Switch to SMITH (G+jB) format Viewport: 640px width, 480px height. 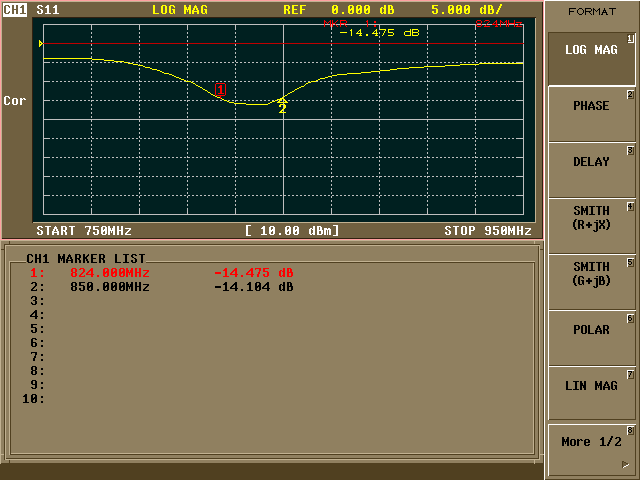pos(591,282)
